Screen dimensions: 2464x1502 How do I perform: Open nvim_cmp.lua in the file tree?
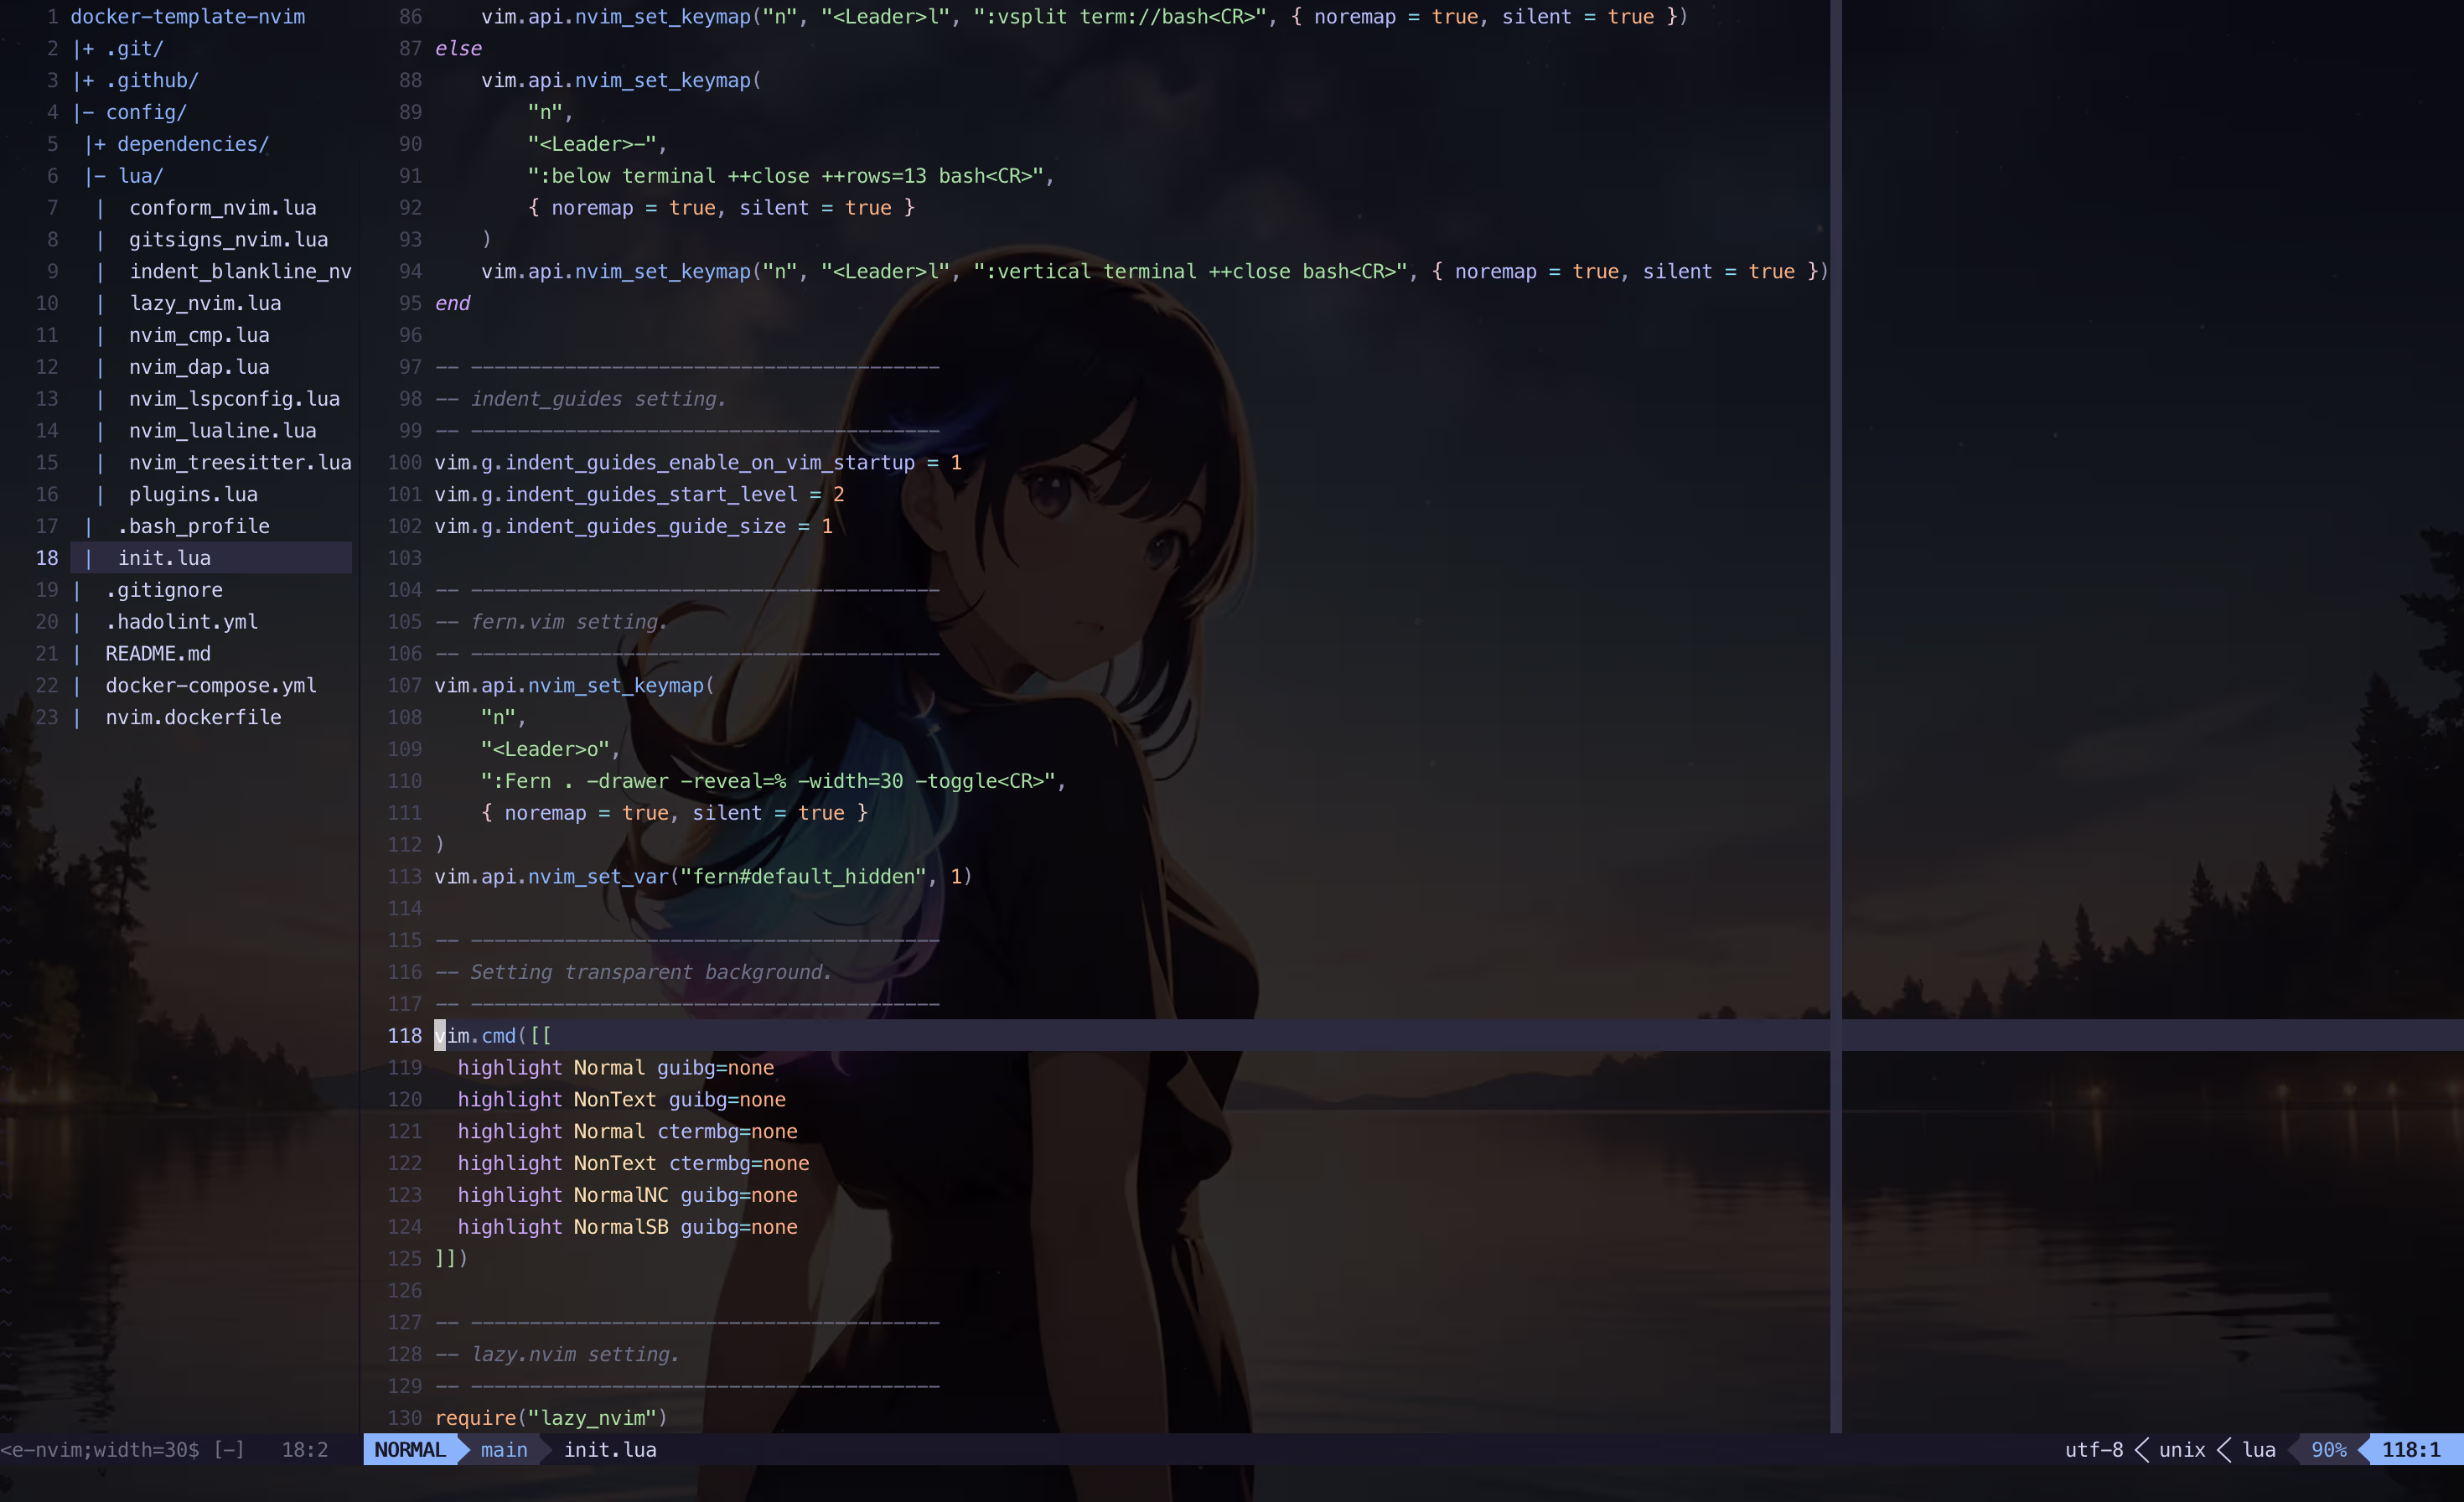[199, 335]
